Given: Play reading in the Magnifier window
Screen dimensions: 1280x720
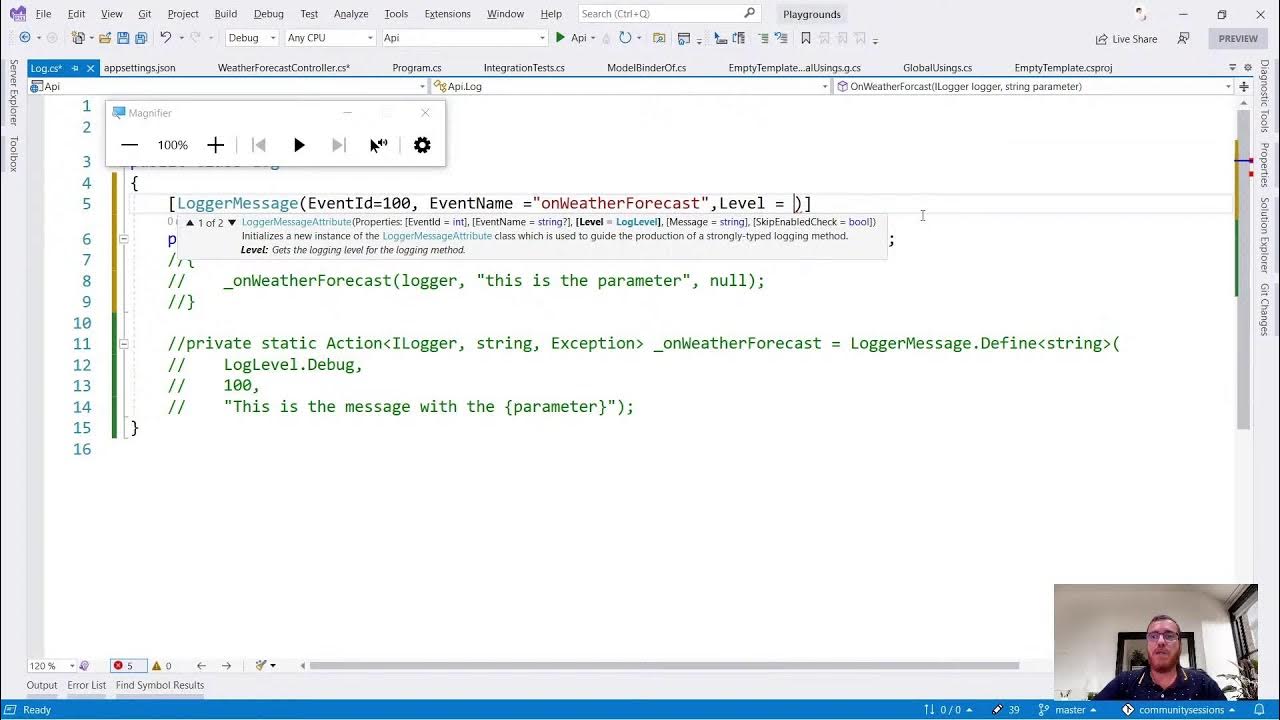Looking at the screenshot, I should tap(299, 145).
